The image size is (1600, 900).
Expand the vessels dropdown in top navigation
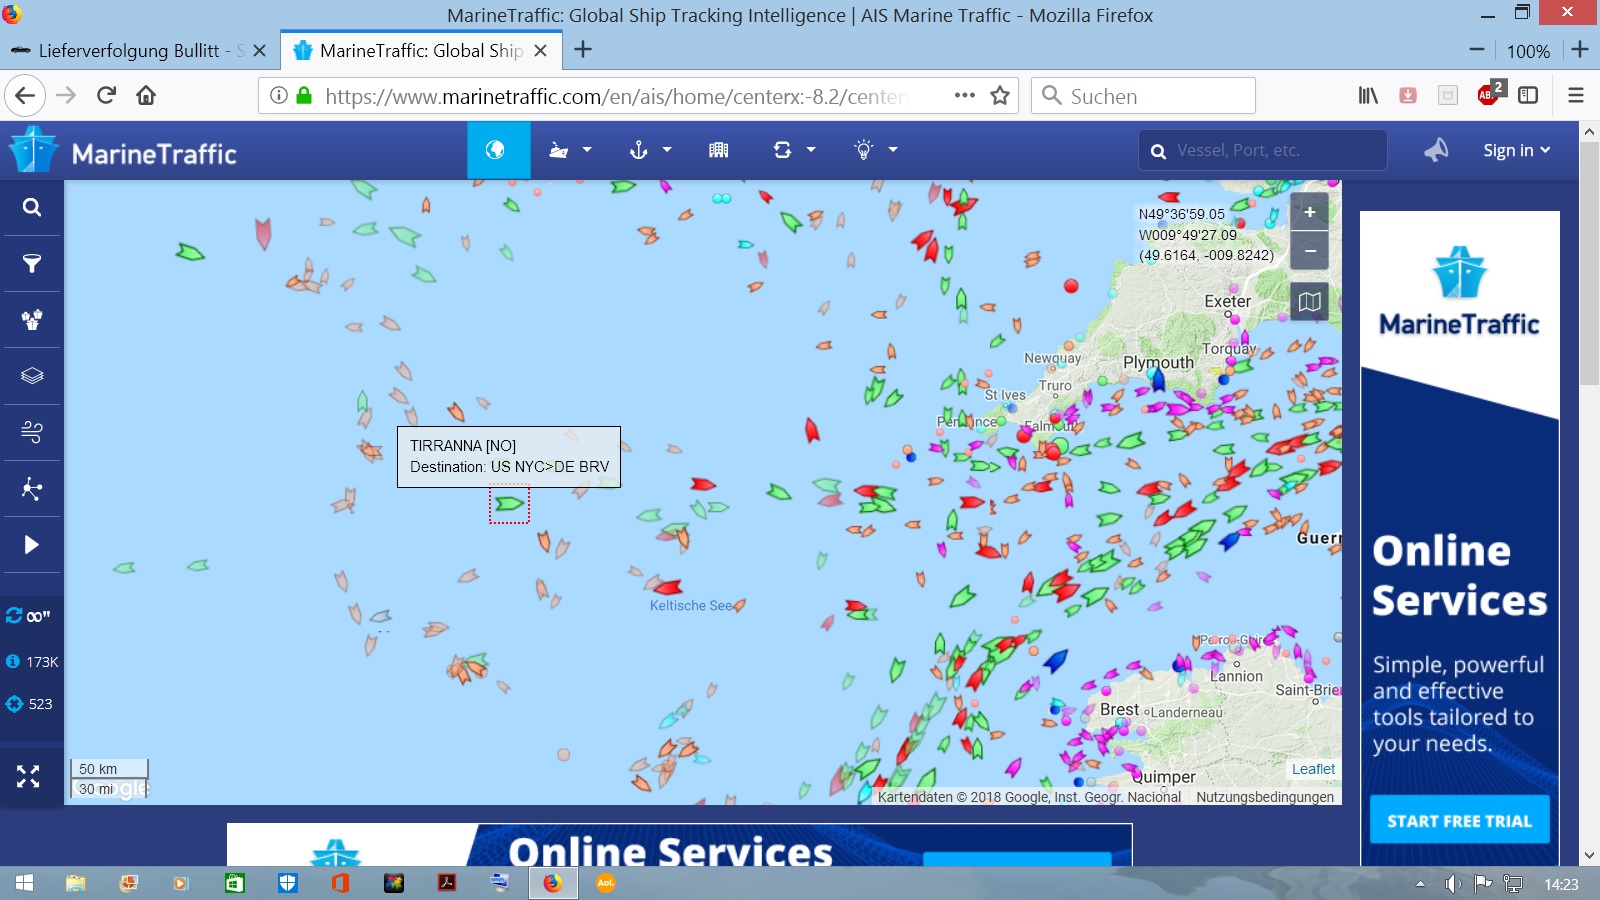pos(571,150)
